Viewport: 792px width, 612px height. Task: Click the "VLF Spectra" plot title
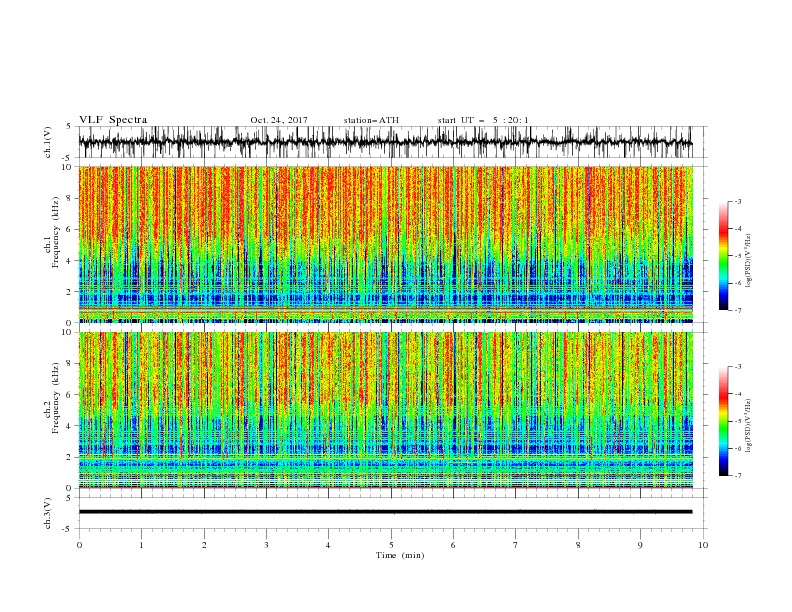[x=113, y=120]
